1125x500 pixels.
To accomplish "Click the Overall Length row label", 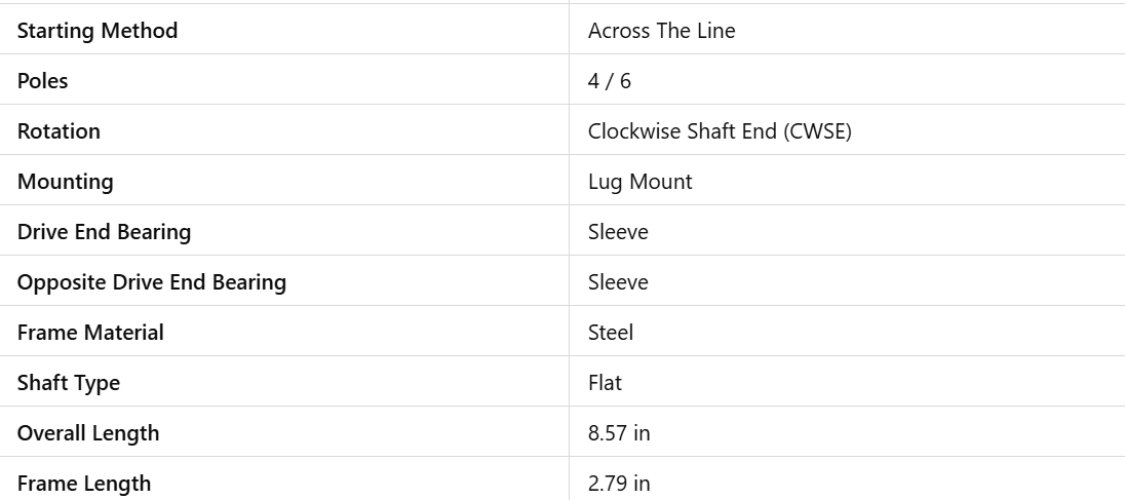I will point(88,434).
